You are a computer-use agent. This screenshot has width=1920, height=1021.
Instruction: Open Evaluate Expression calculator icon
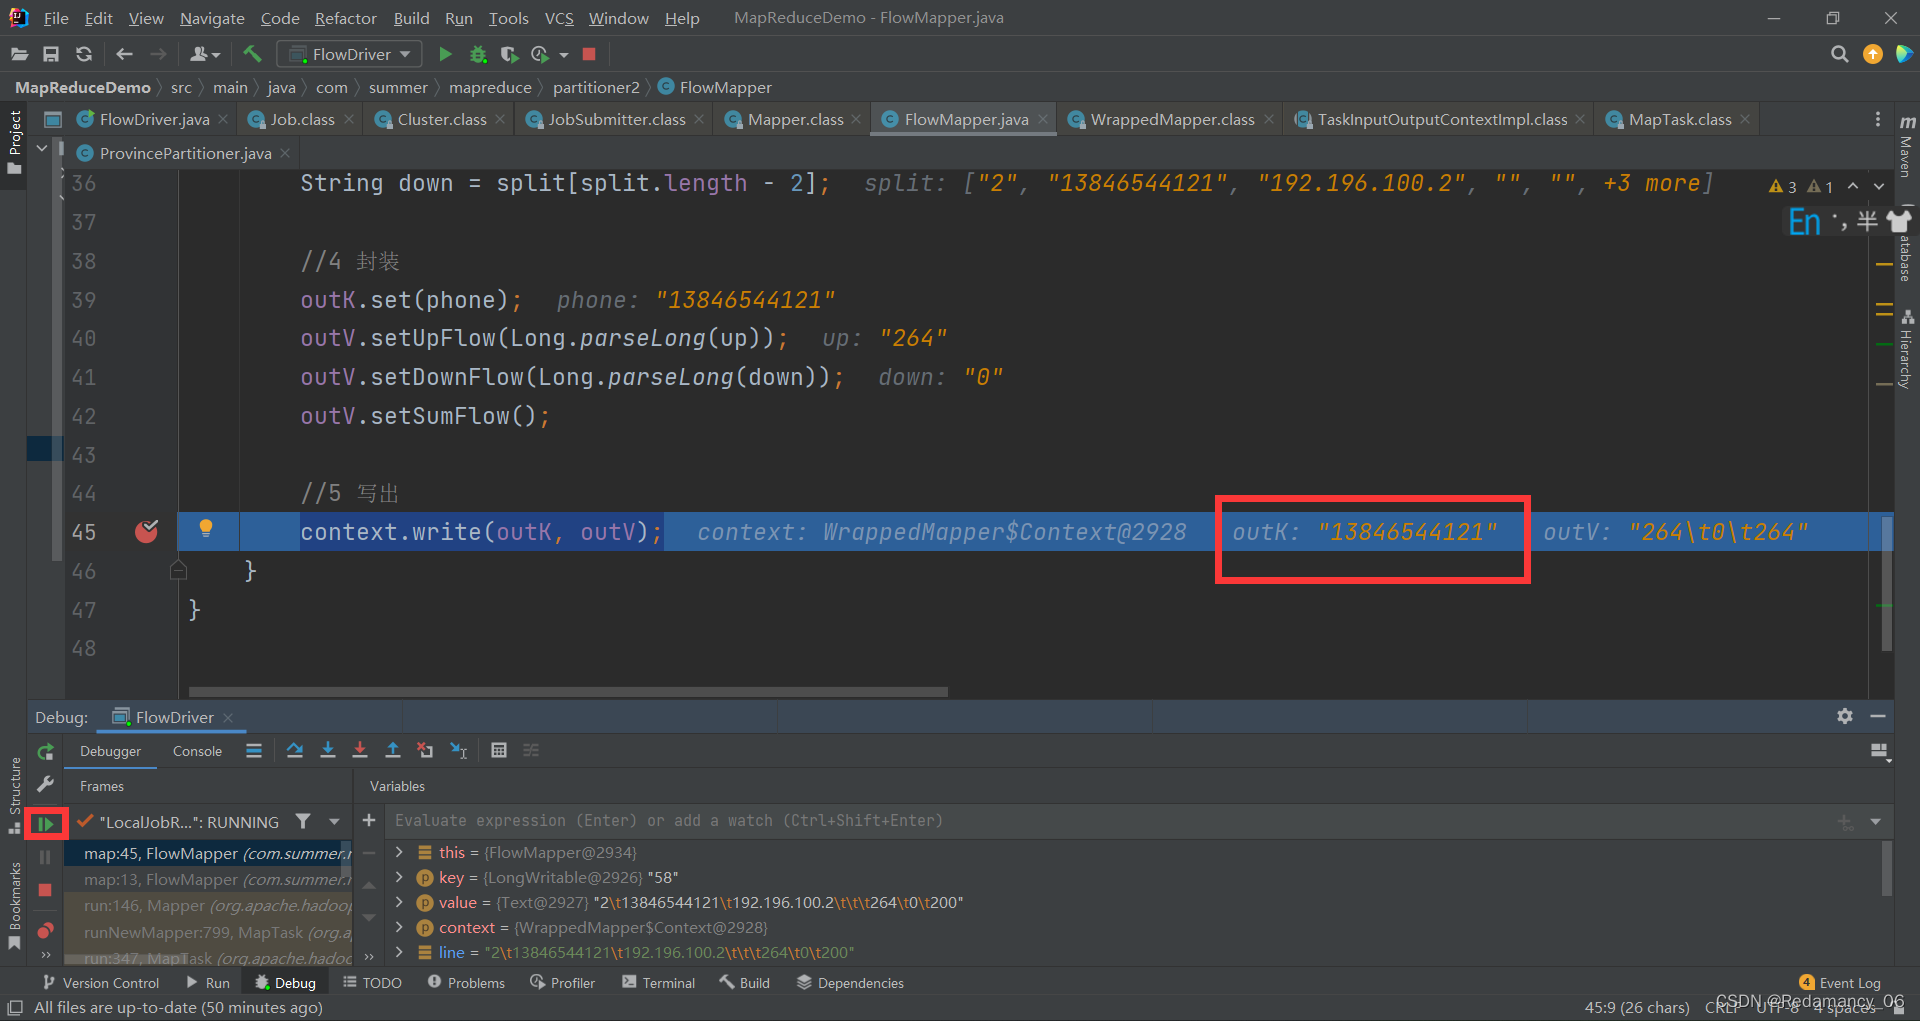(x=499, y=750)
